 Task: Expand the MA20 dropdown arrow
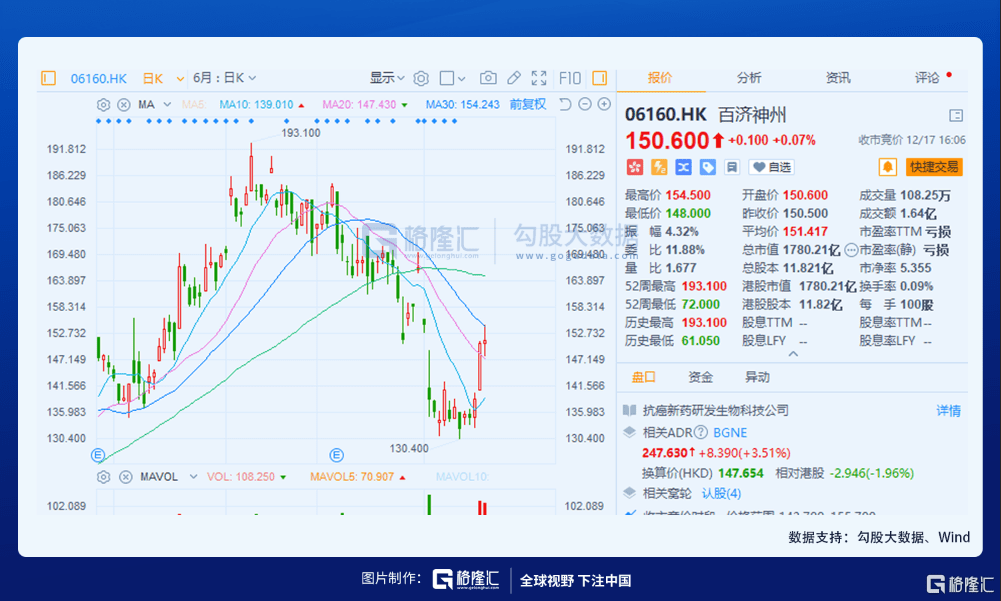coord(402,103)
